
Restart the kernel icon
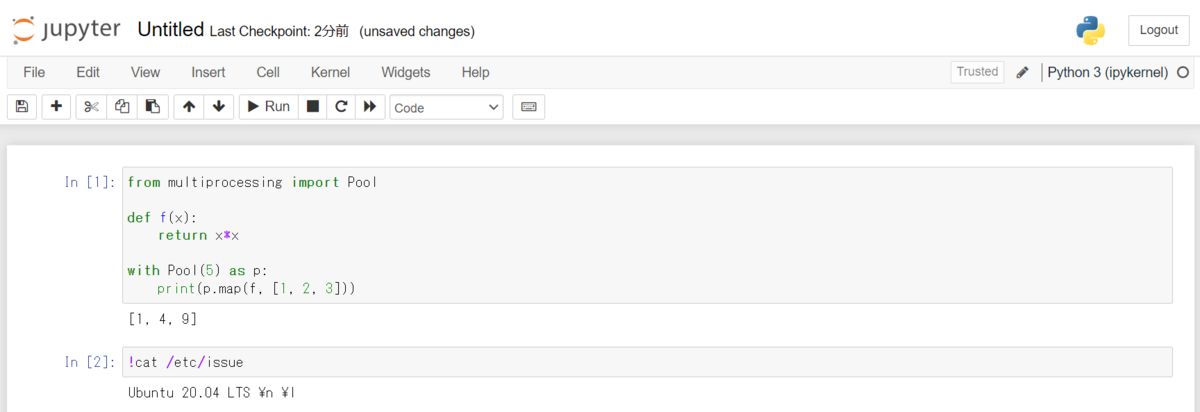pos(341,107)
